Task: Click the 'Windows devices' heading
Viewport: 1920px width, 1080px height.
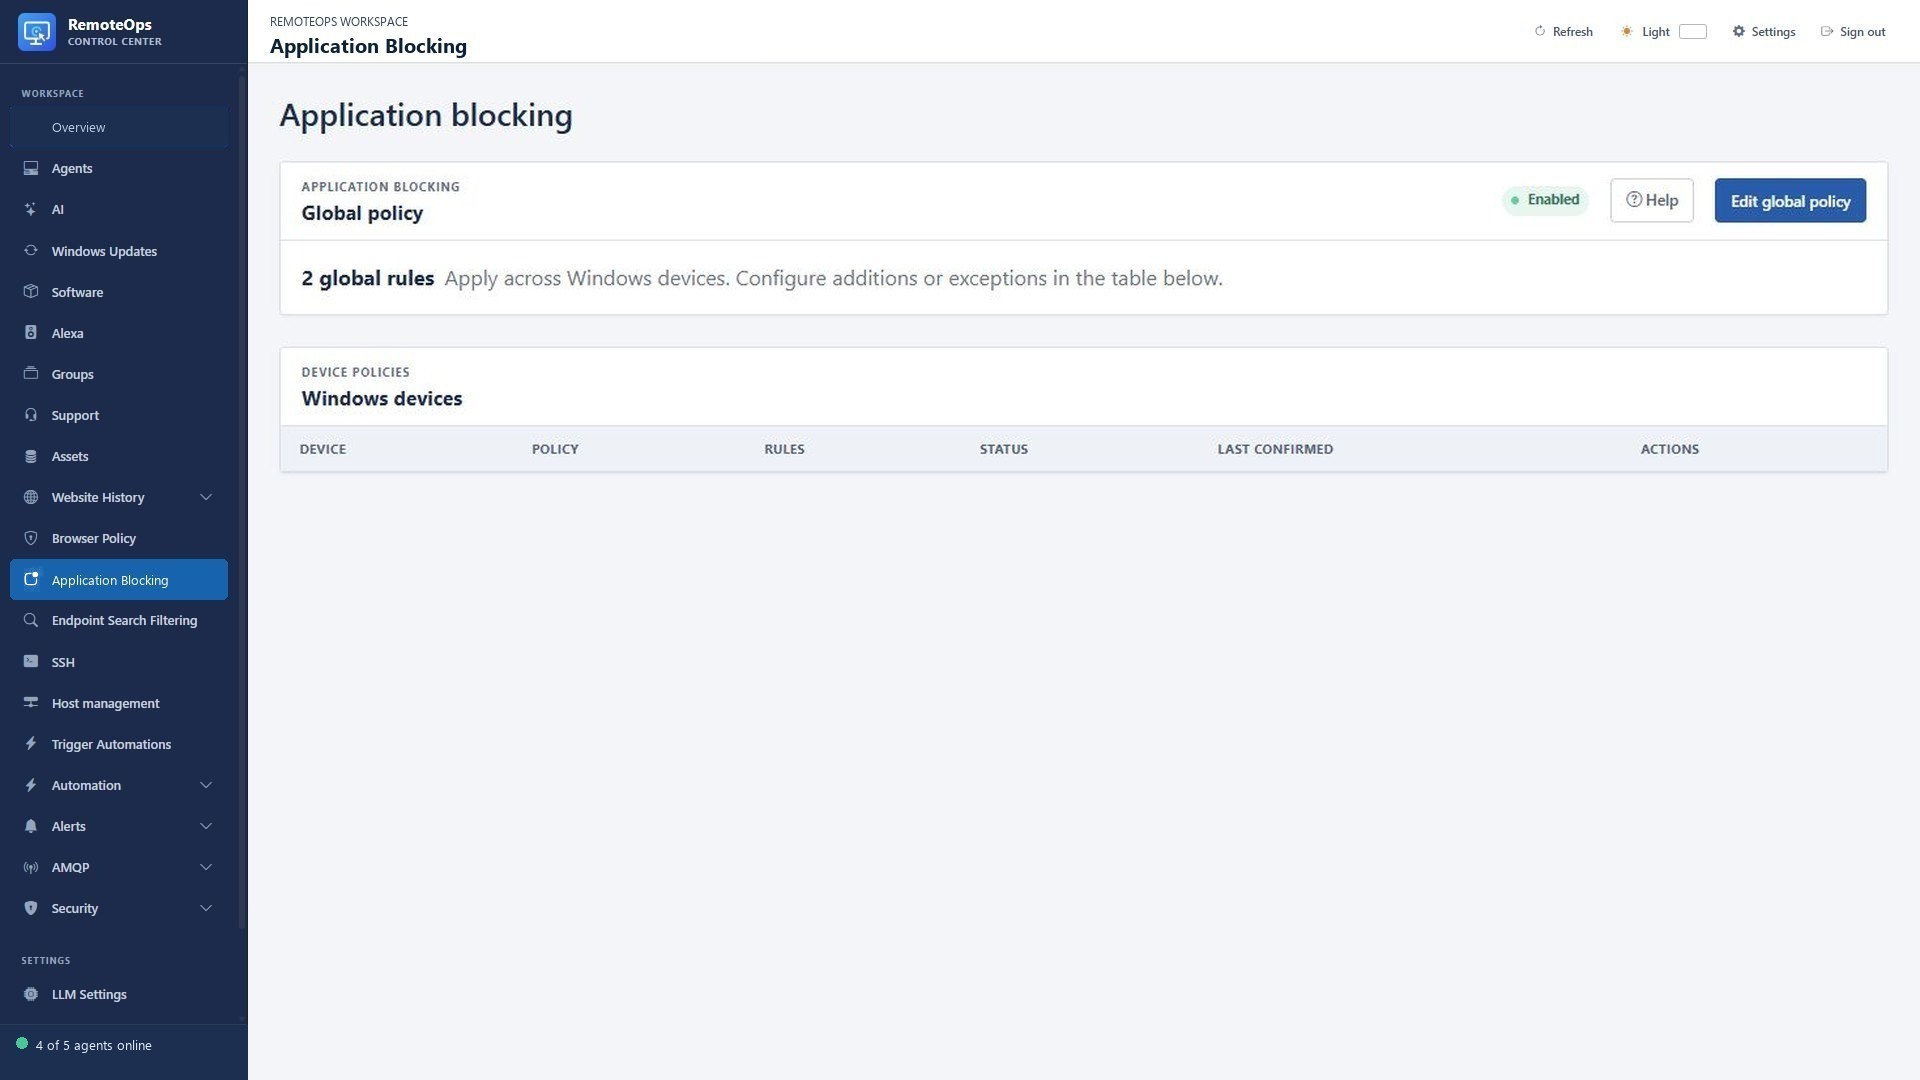Action: 382,398
